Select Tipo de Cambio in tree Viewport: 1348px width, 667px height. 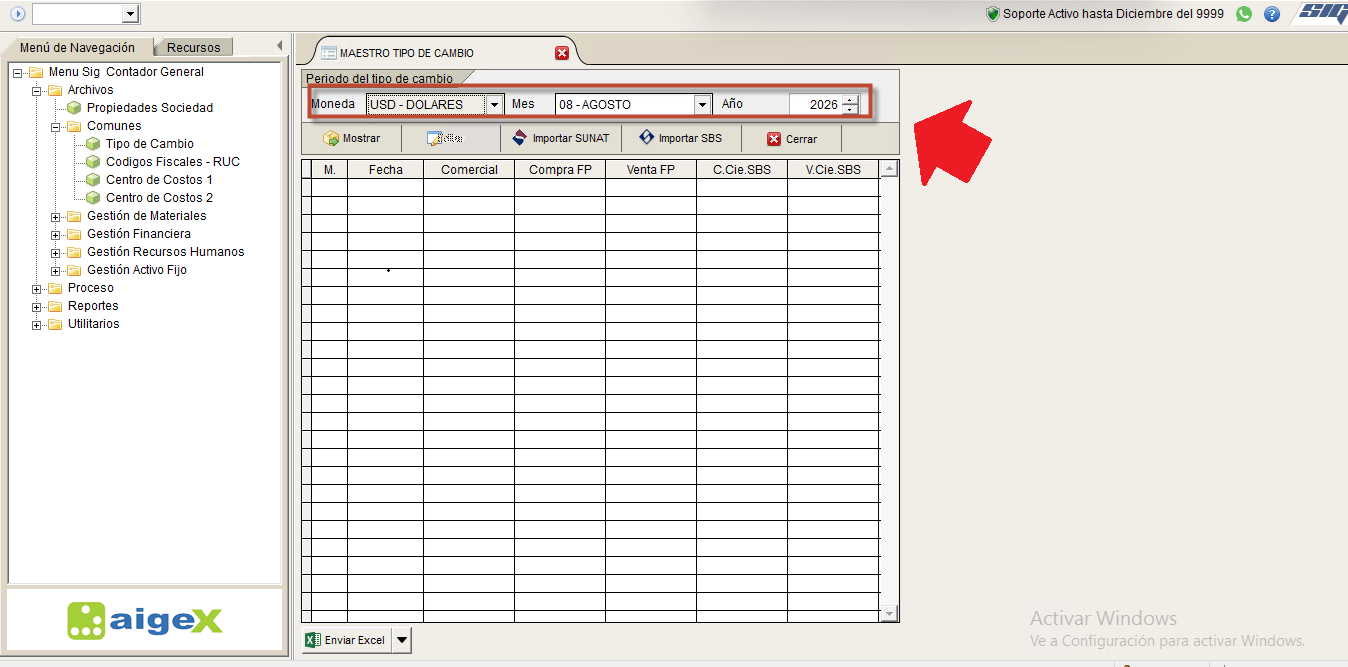pyautogui.click(x=150, y=144)
